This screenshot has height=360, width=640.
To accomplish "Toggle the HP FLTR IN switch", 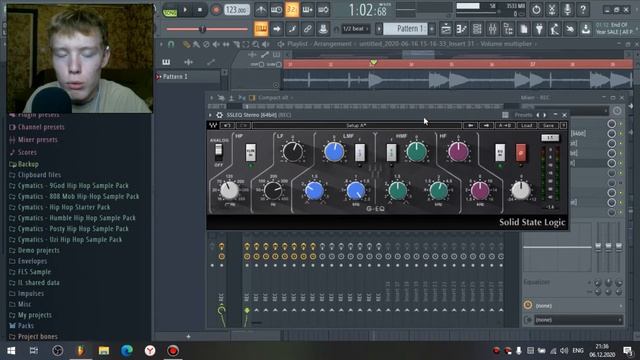I will (251, 153).
